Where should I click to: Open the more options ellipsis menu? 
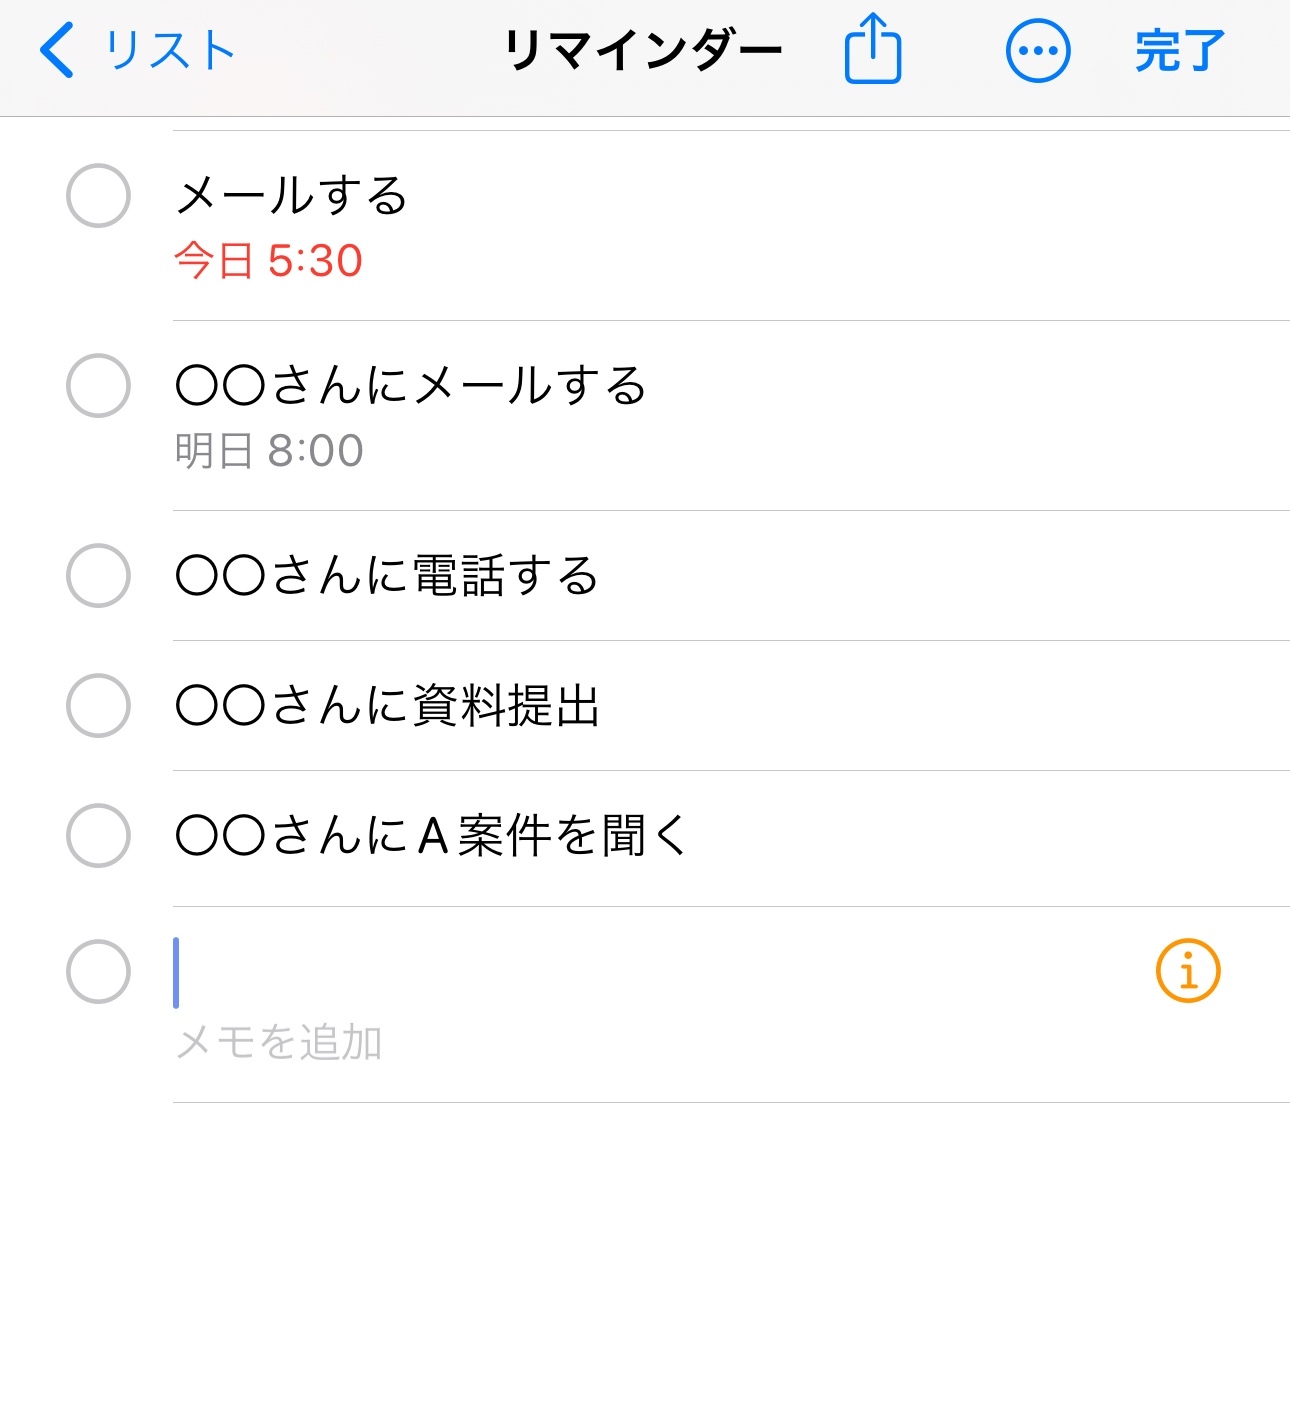click(x=1037, y=51)
